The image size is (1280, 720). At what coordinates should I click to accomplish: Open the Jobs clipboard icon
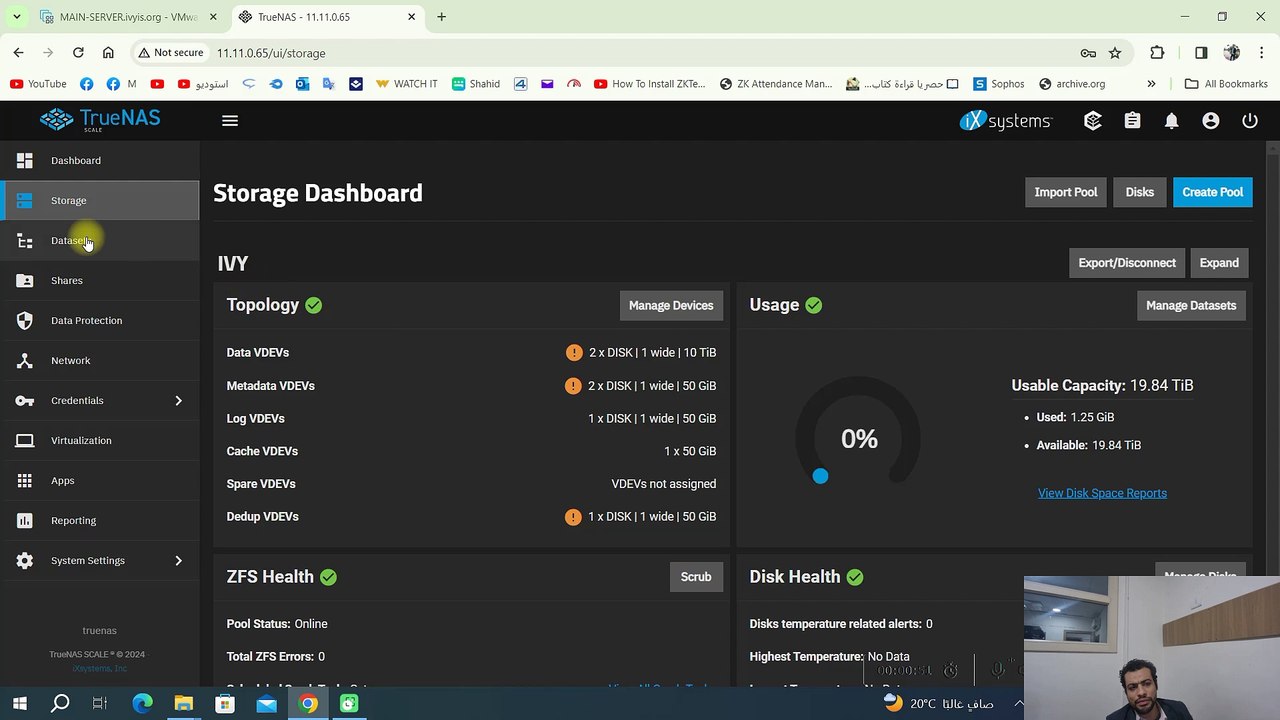tap(1132, 120)
